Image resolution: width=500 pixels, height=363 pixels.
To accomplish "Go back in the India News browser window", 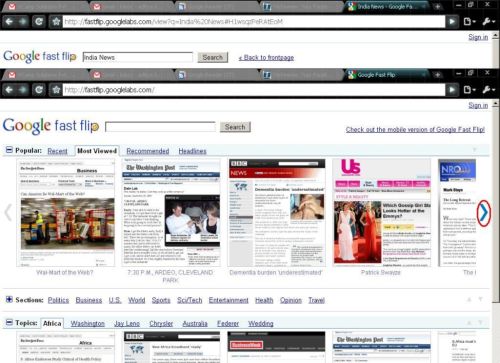I will [9, 22].
